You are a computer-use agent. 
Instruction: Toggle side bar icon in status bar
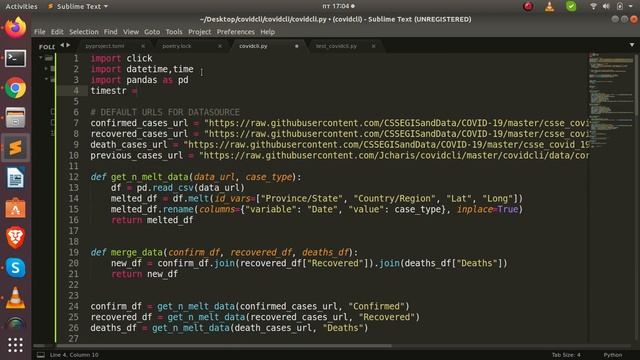coord(41,355)
